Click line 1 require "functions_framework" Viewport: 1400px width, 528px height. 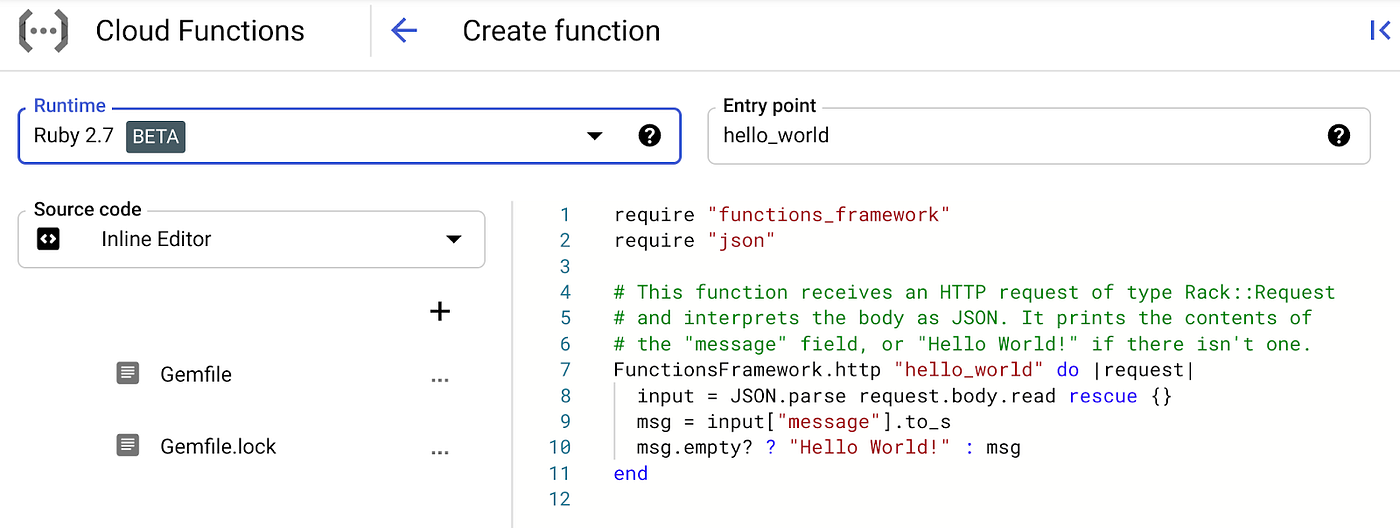pos(782,214)
